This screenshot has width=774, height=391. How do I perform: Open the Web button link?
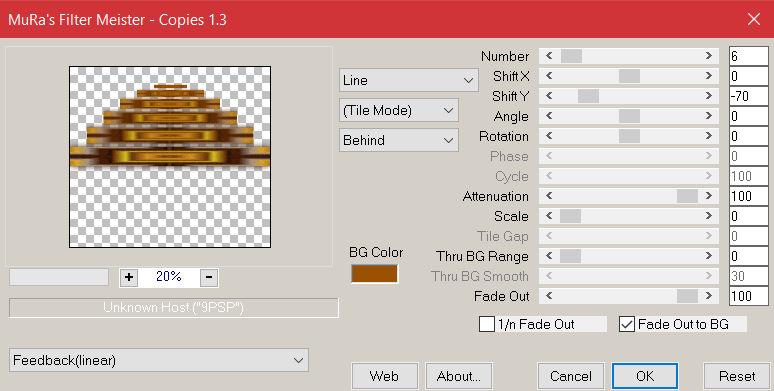point(384,376)
